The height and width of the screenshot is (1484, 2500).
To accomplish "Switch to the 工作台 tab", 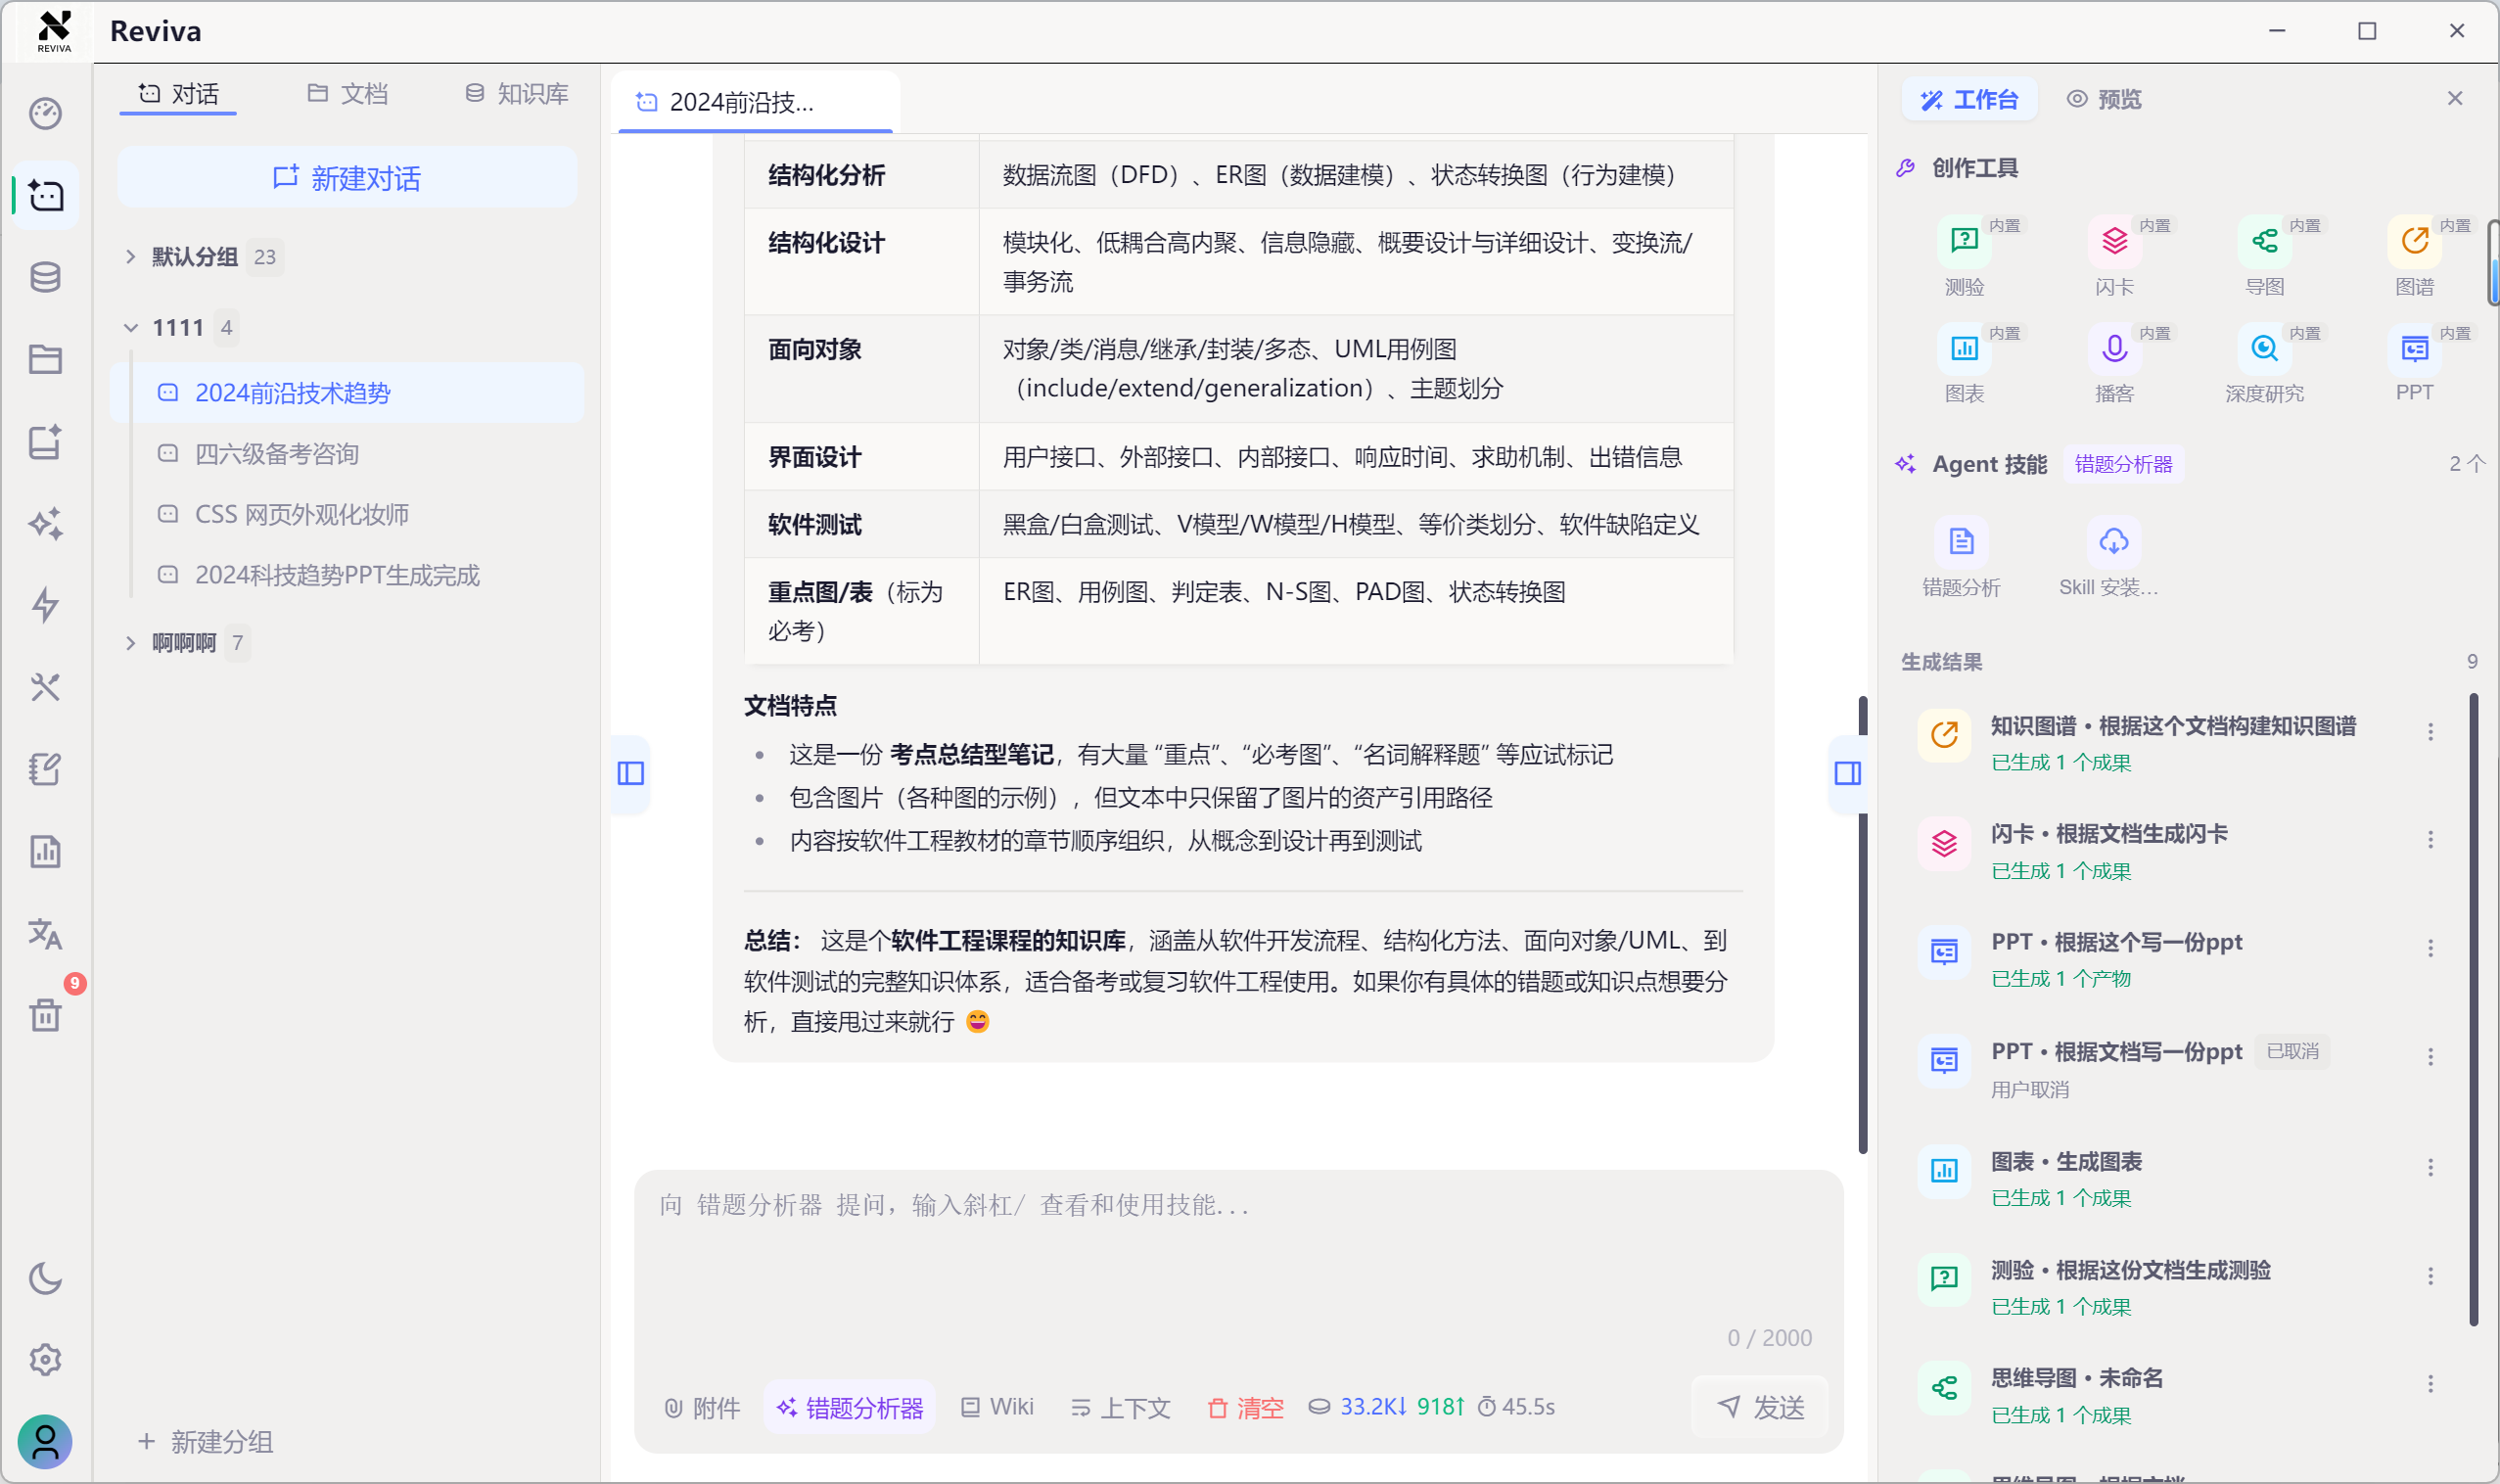I will (x=1969, y=99).
